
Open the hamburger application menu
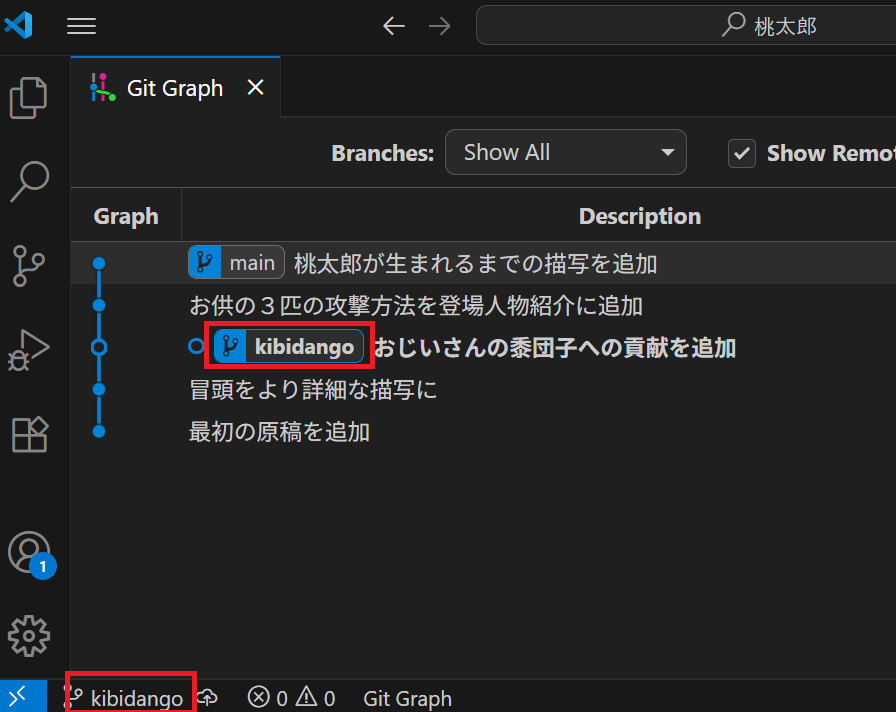pos(81,26)
